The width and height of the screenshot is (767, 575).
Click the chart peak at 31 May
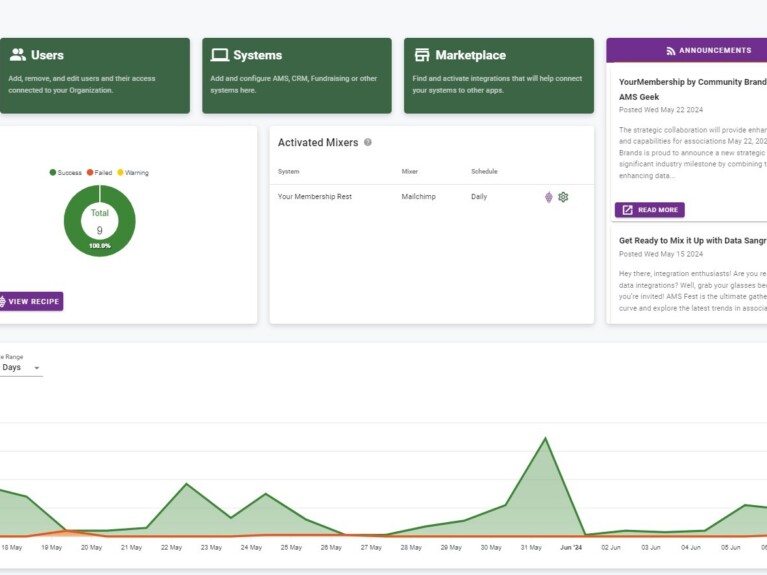point(545,438)
